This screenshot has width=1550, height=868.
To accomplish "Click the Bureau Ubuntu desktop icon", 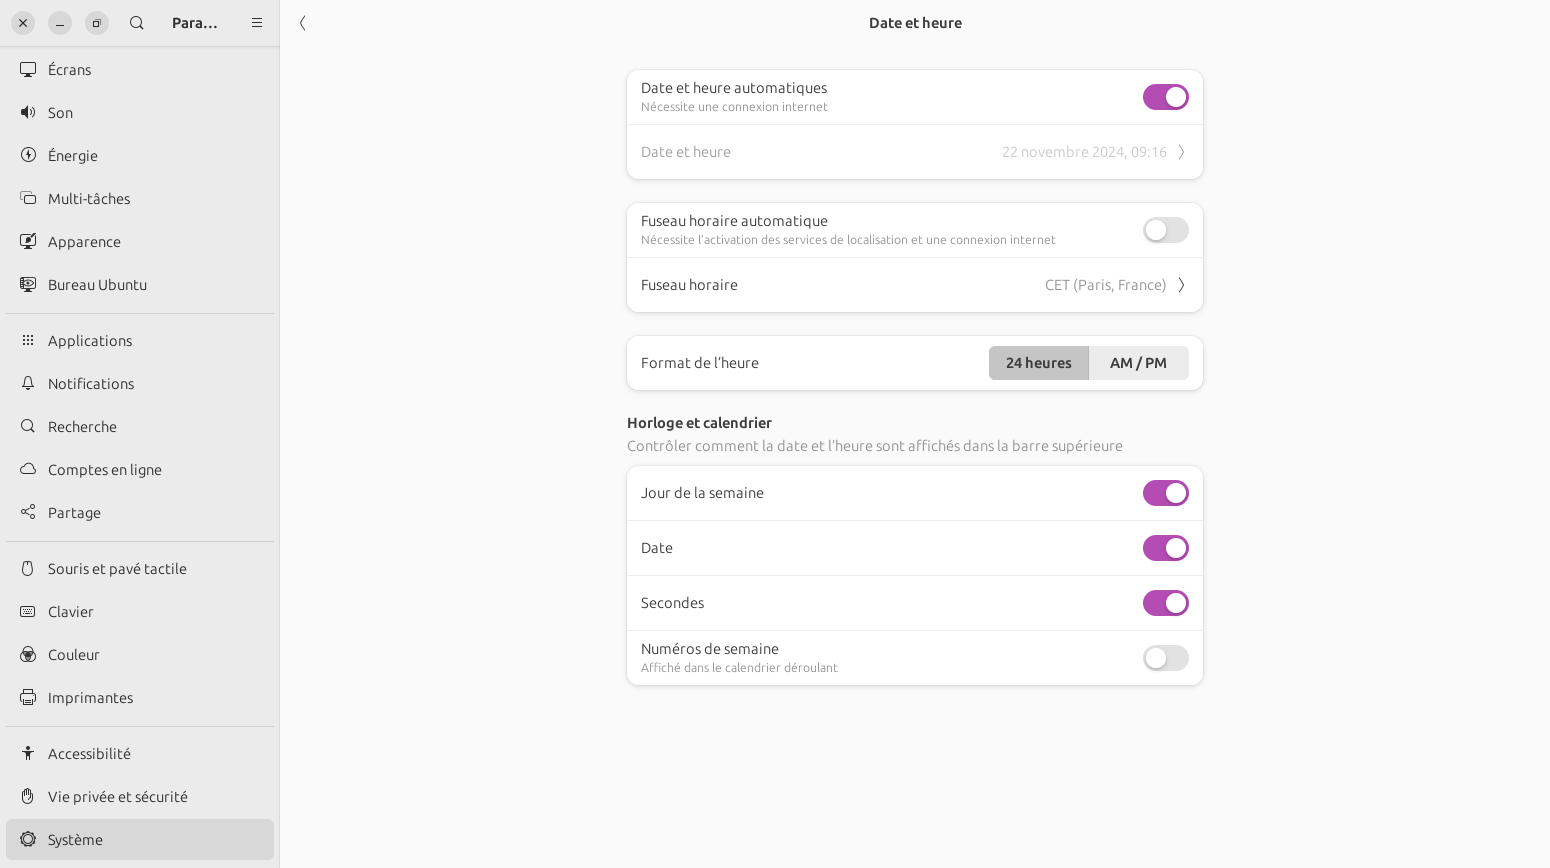I will pos(28,284).
